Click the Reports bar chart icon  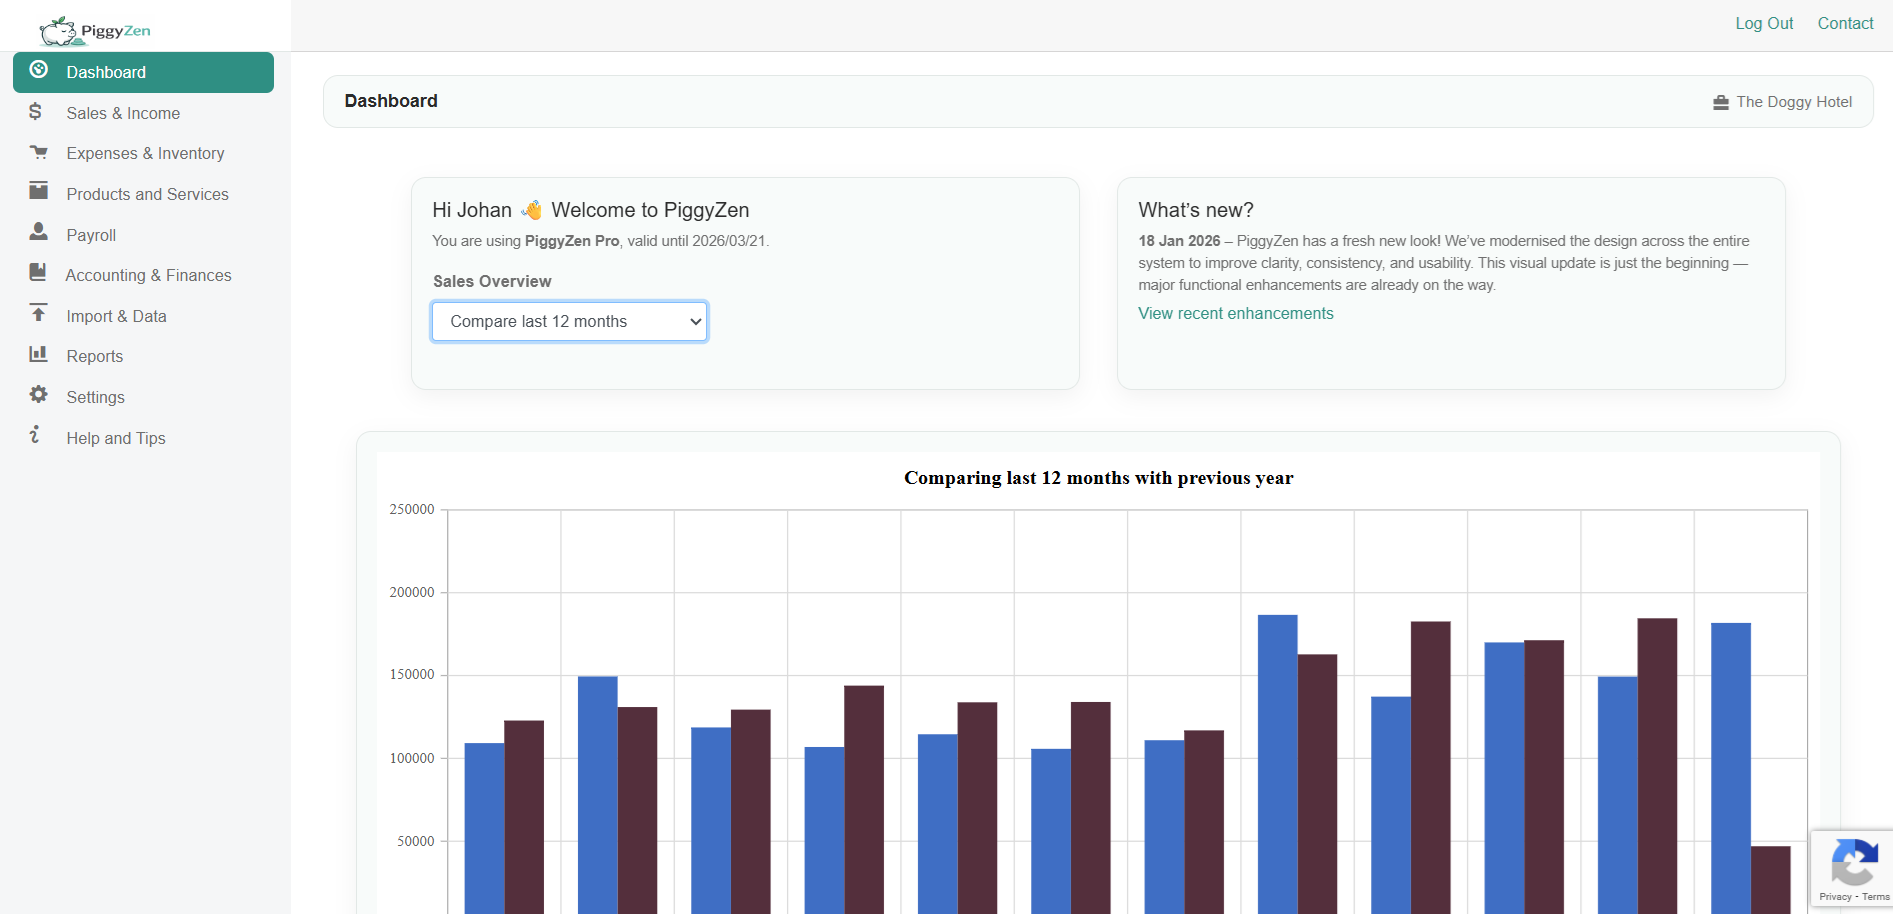(39, 354)
